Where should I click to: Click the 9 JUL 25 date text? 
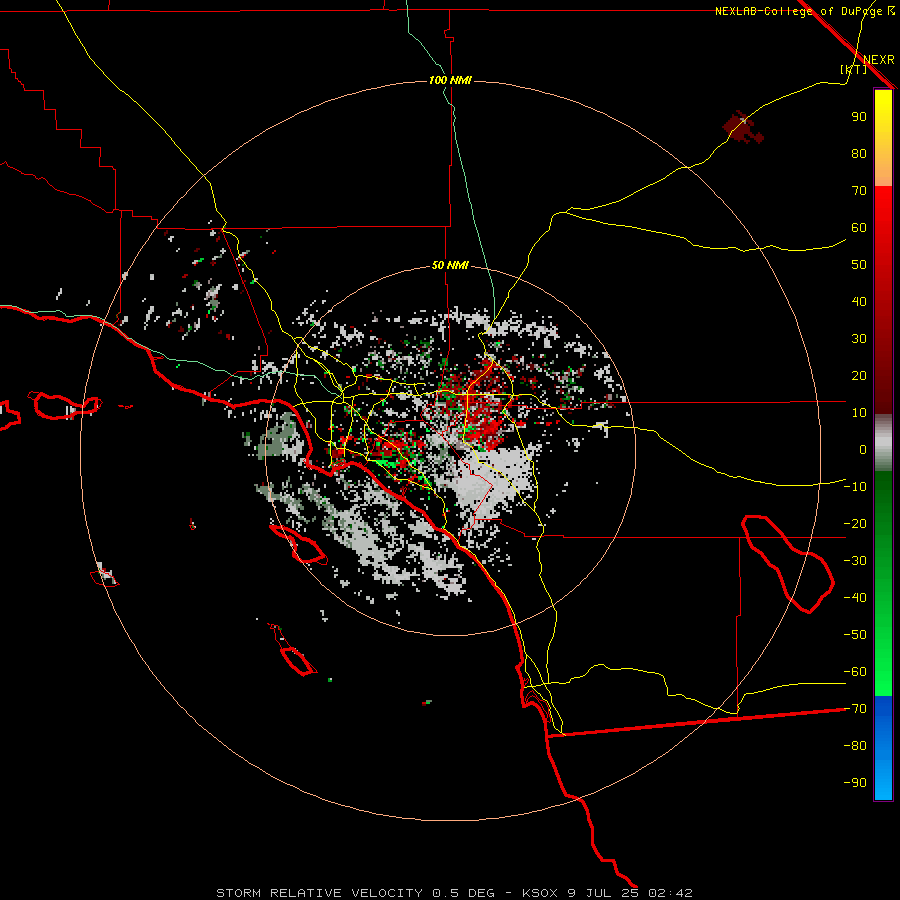pos(604,893)
